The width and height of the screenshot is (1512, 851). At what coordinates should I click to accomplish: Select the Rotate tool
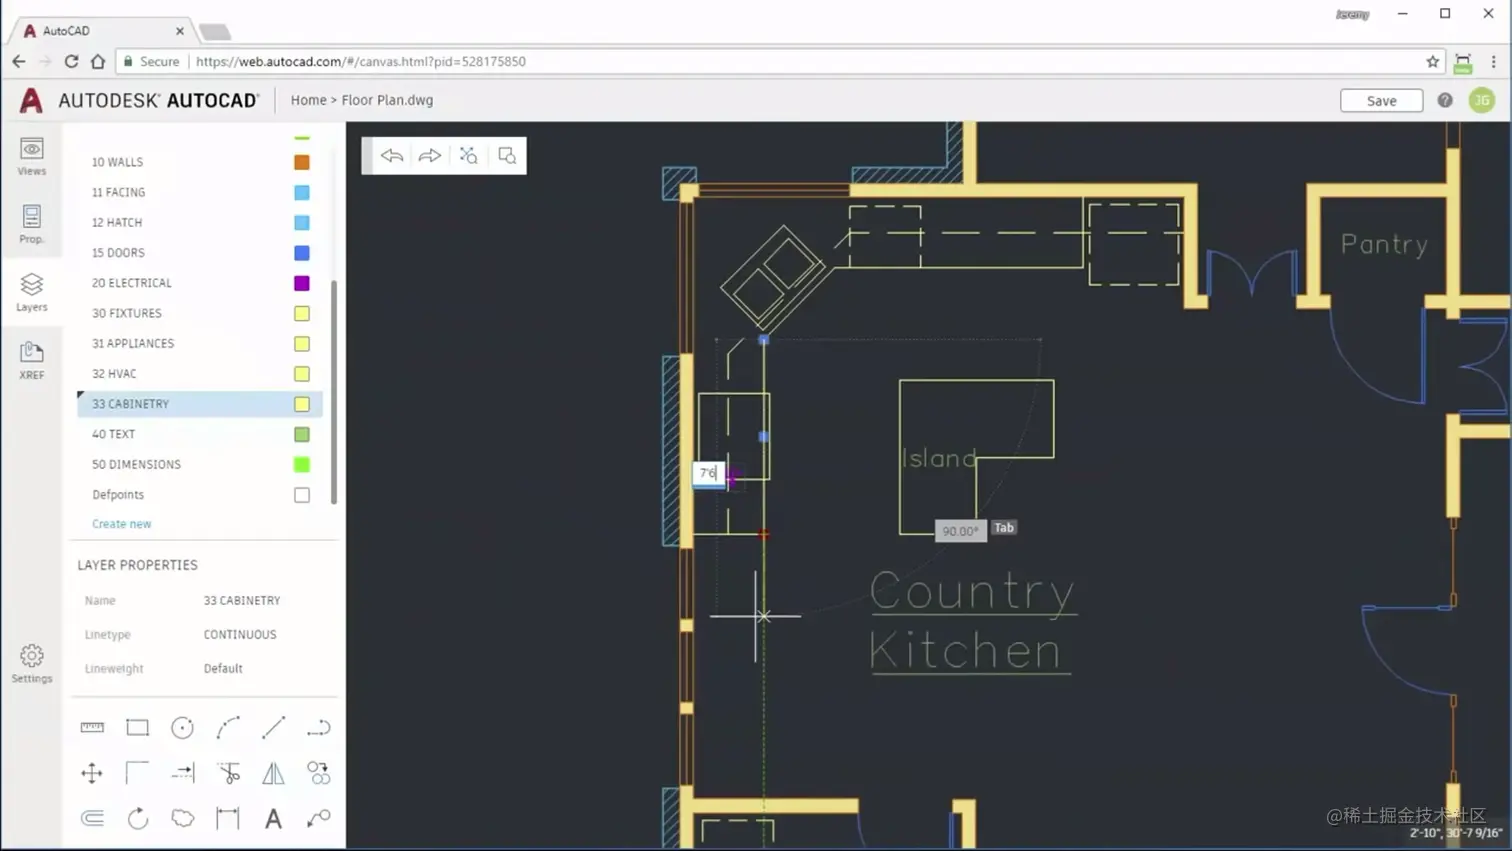click(x=137, y=818)
